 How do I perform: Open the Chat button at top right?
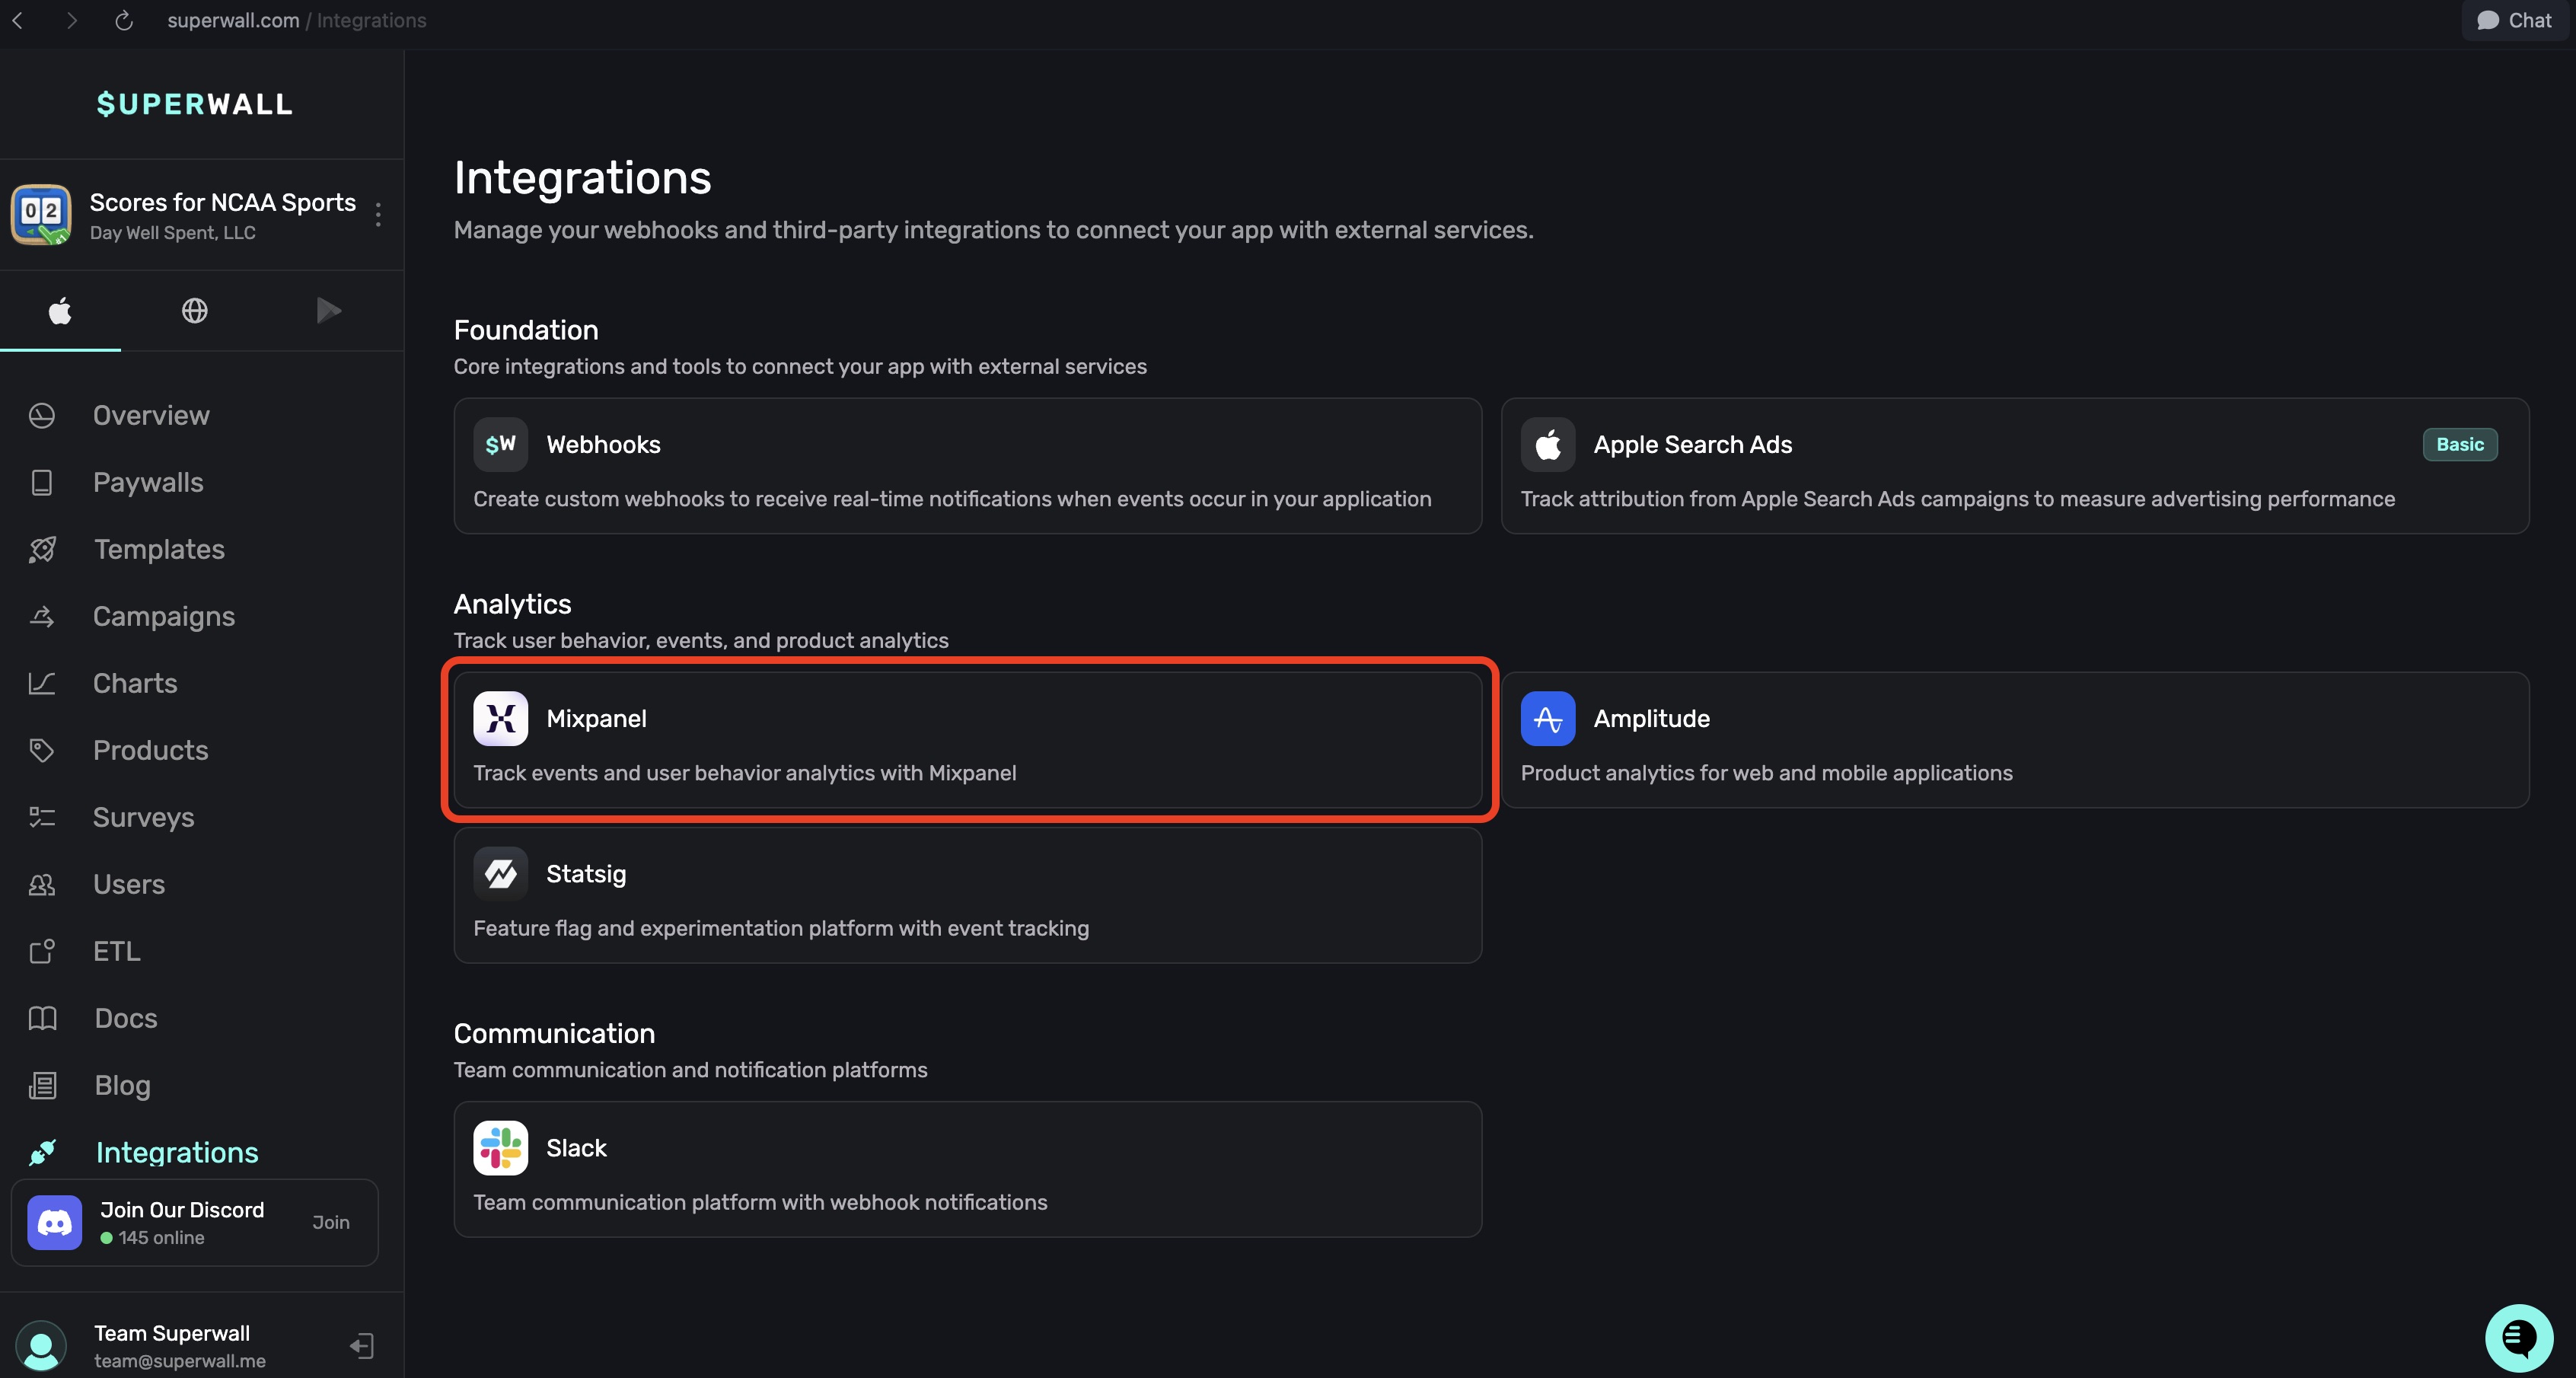pyautogui.click(x=2514, y=21)
